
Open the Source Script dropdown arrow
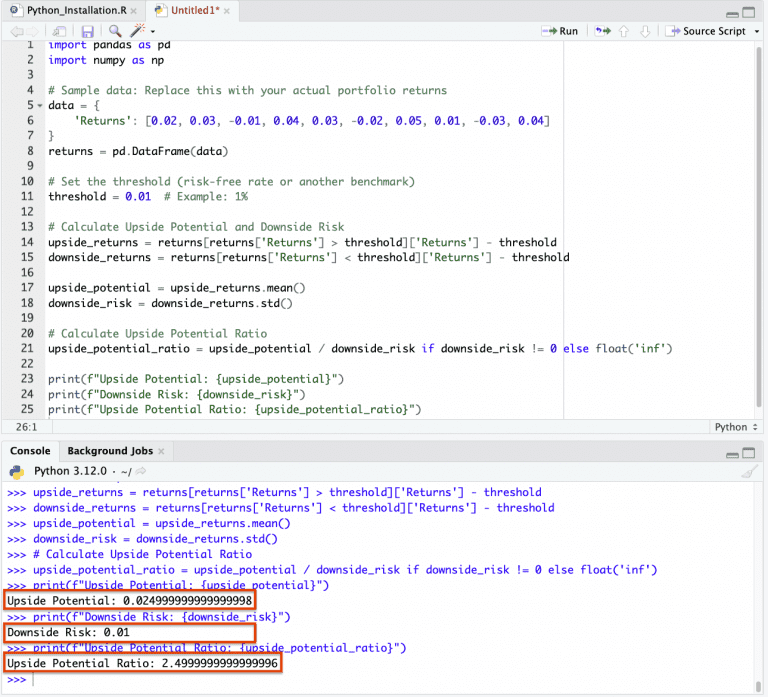757,31
